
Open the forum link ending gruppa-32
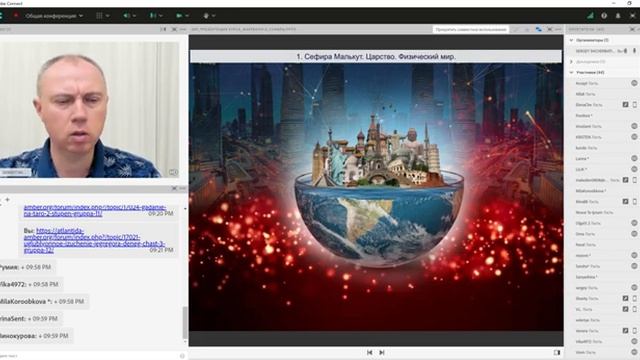[94, 240]
